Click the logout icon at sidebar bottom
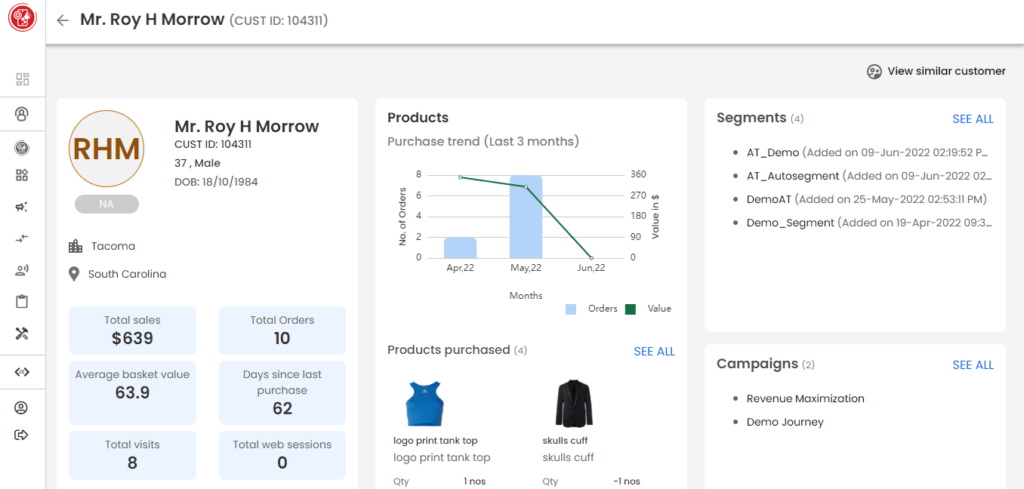Screen dimensions: 1024x489 pos(22,435)
